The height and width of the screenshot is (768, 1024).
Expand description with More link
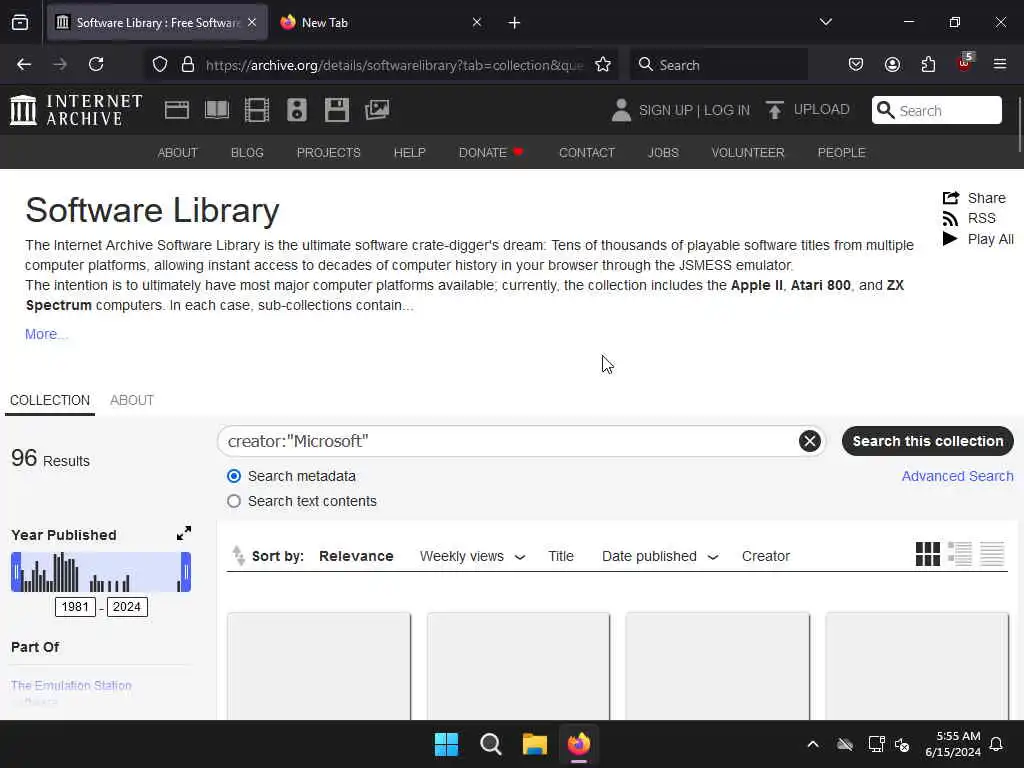click(x=46, y=334)
